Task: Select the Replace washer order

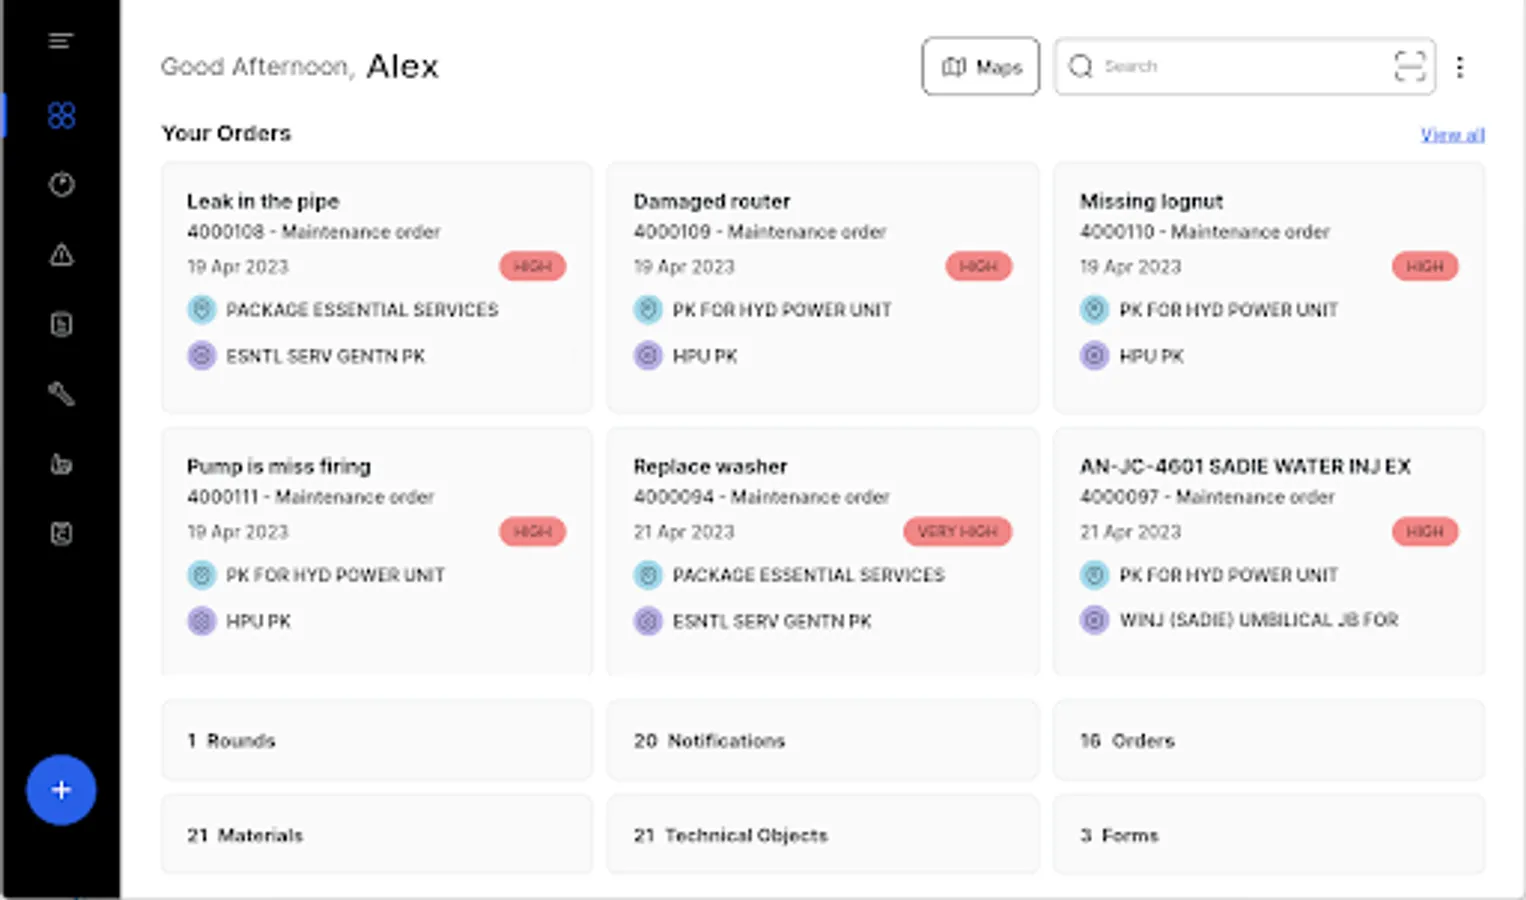Action: (x=822, y=551)
